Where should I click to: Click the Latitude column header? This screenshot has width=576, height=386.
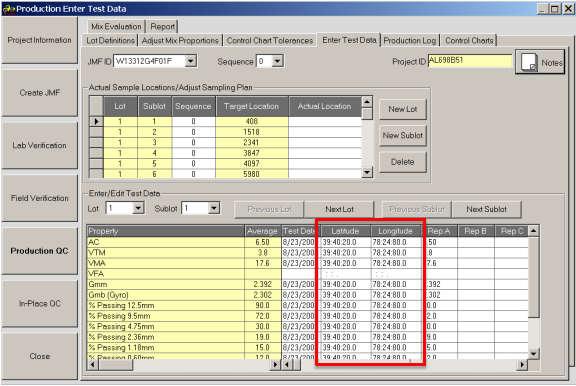[345, 231]
